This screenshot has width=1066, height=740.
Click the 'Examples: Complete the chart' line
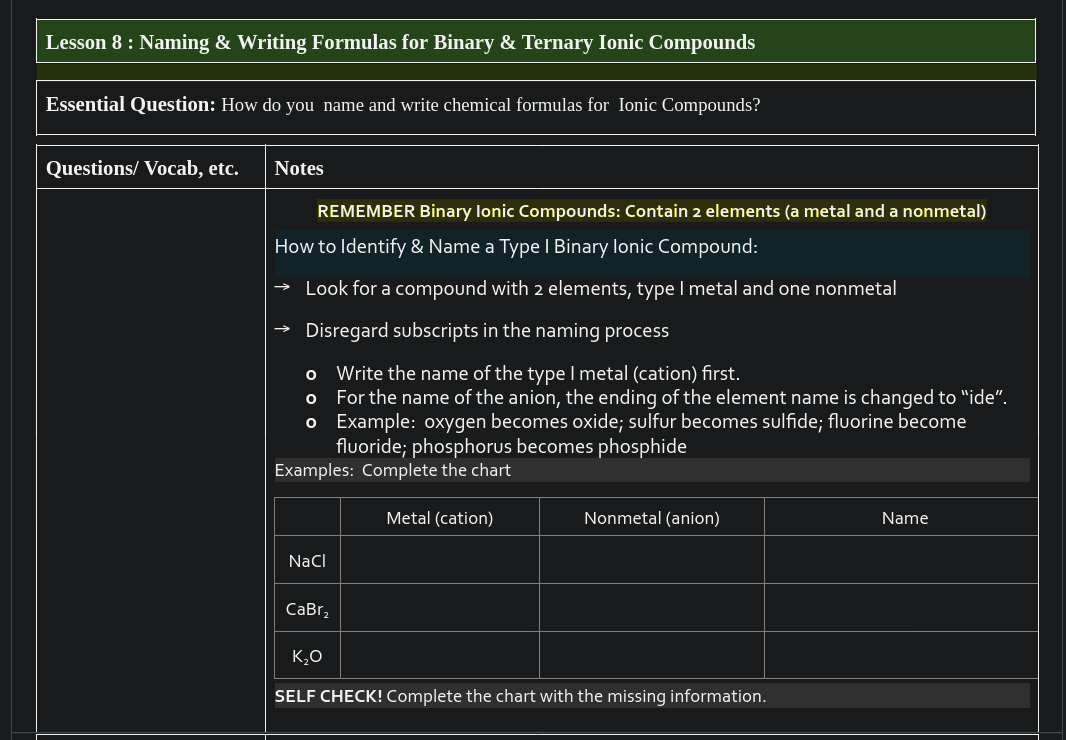pos(393,470)
